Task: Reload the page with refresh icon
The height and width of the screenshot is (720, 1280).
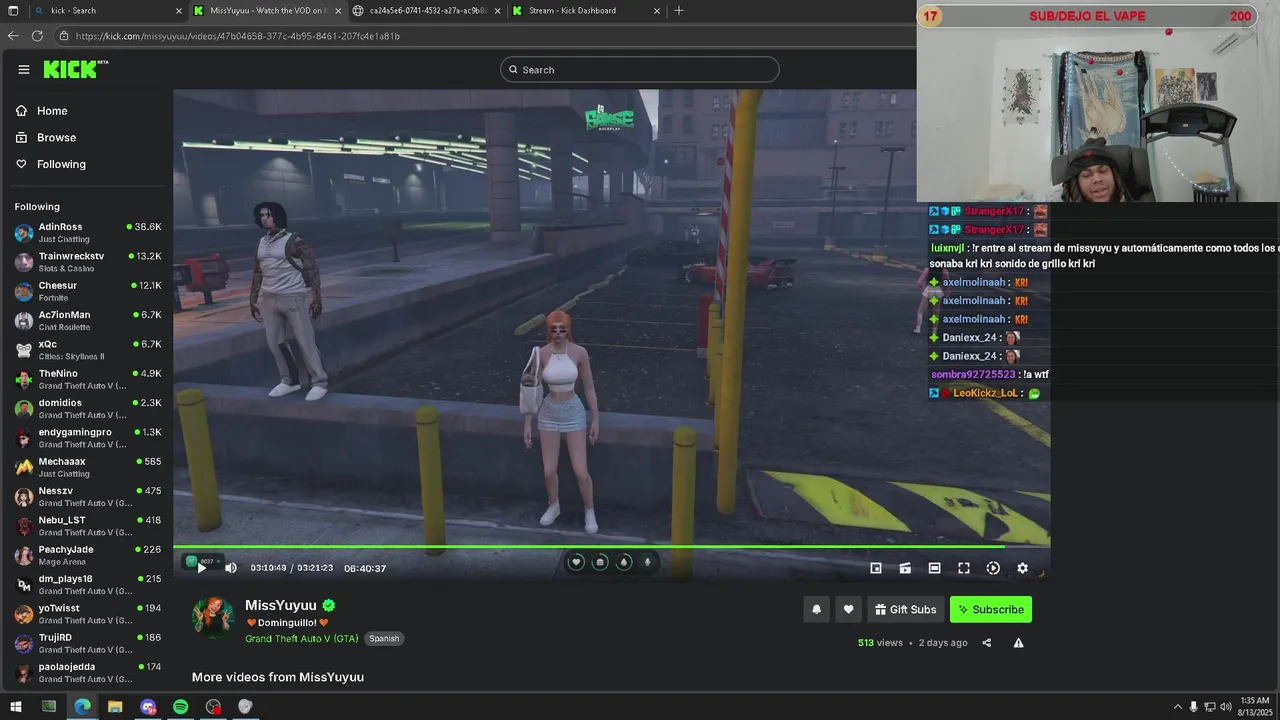Action: [37, 36]
